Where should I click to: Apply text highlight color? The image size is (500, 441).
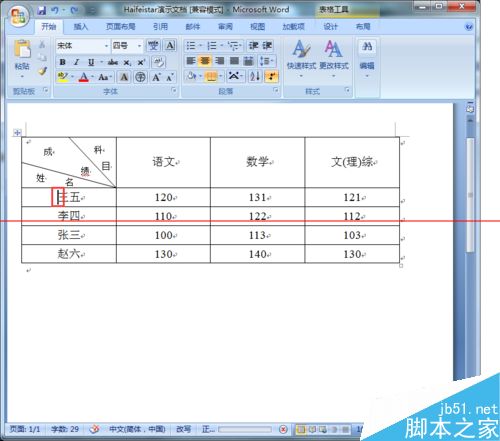pos(62,77)
